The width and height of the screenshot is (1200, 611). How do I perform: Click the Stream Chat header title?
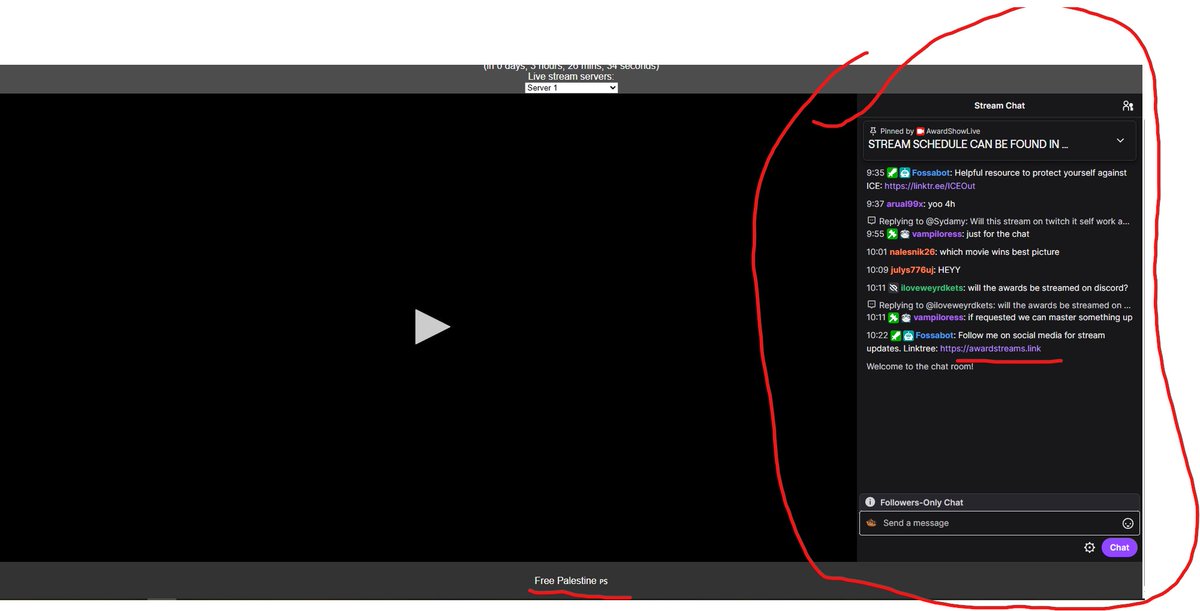click(x=999, y=106)
